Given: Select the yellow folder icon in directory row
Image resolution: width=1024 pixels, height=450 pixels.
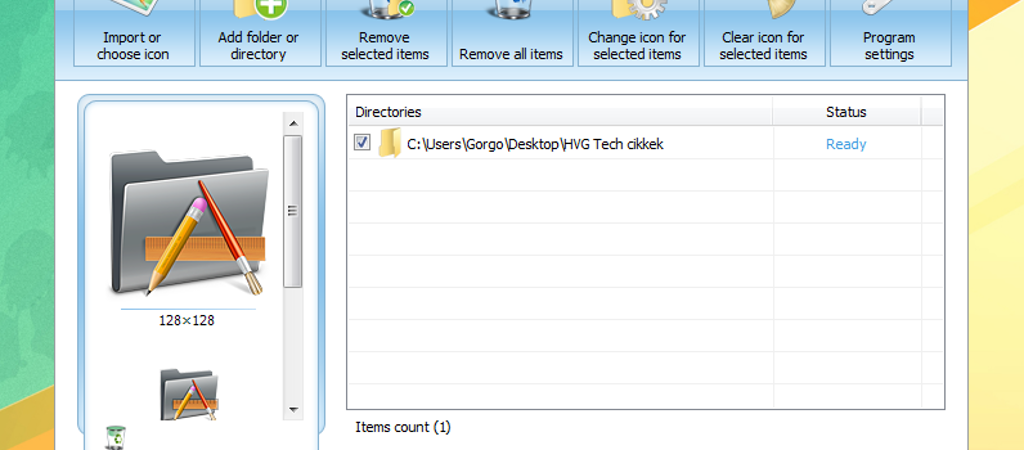Looking at the screenshot, I should [390, 143].
